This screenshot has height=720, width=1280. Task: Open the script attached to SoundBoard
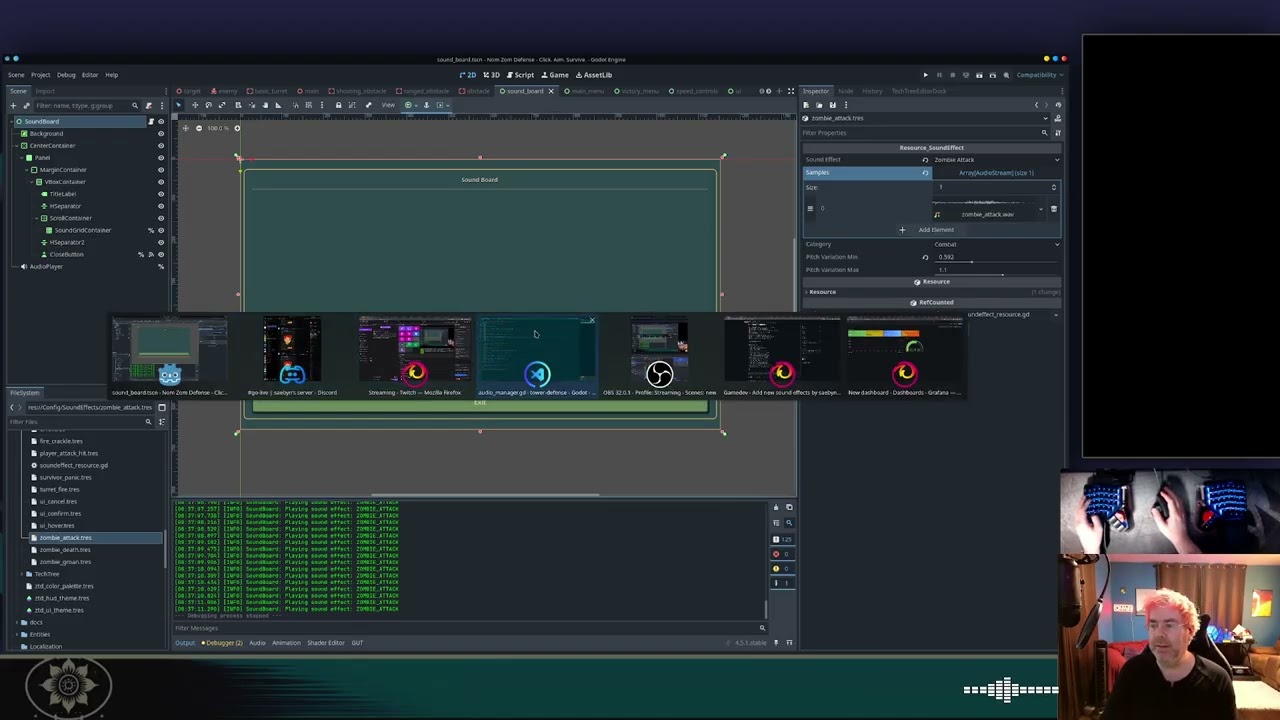151,122
